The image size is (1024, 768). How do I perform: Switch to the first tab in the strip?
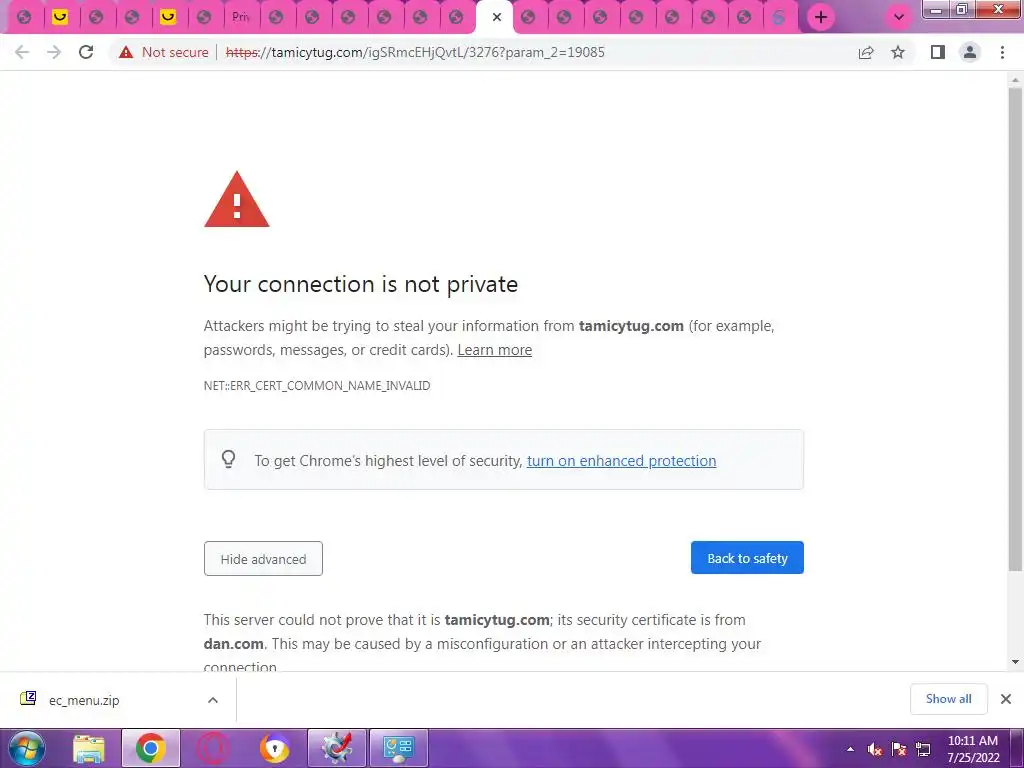pos(24,17)
